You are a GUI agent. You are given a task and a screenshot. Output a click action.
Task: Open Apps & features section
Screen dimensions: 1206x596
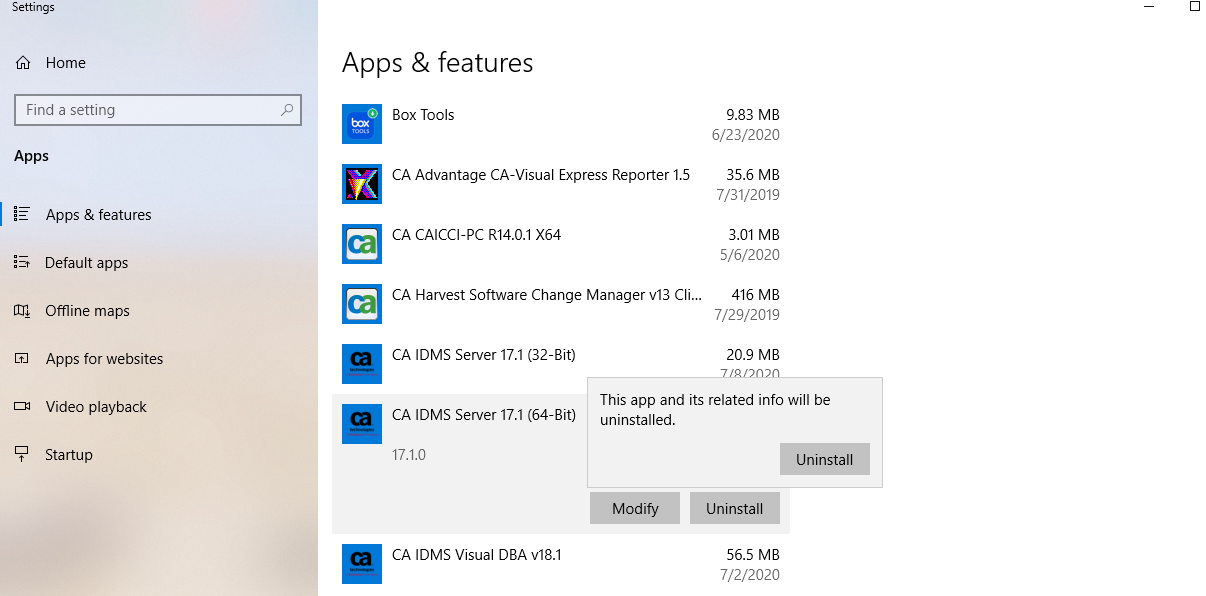pos(98,215)
